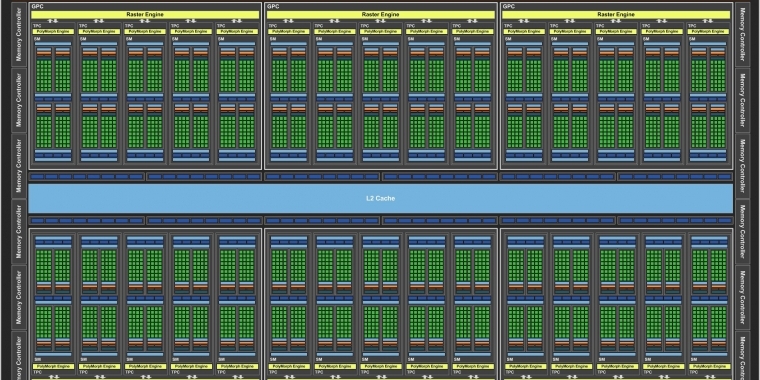Click the first PolyMorph Engine in bottom-left GPC
The width and height of the screenshot is (760, 380).
coord(53,366)
